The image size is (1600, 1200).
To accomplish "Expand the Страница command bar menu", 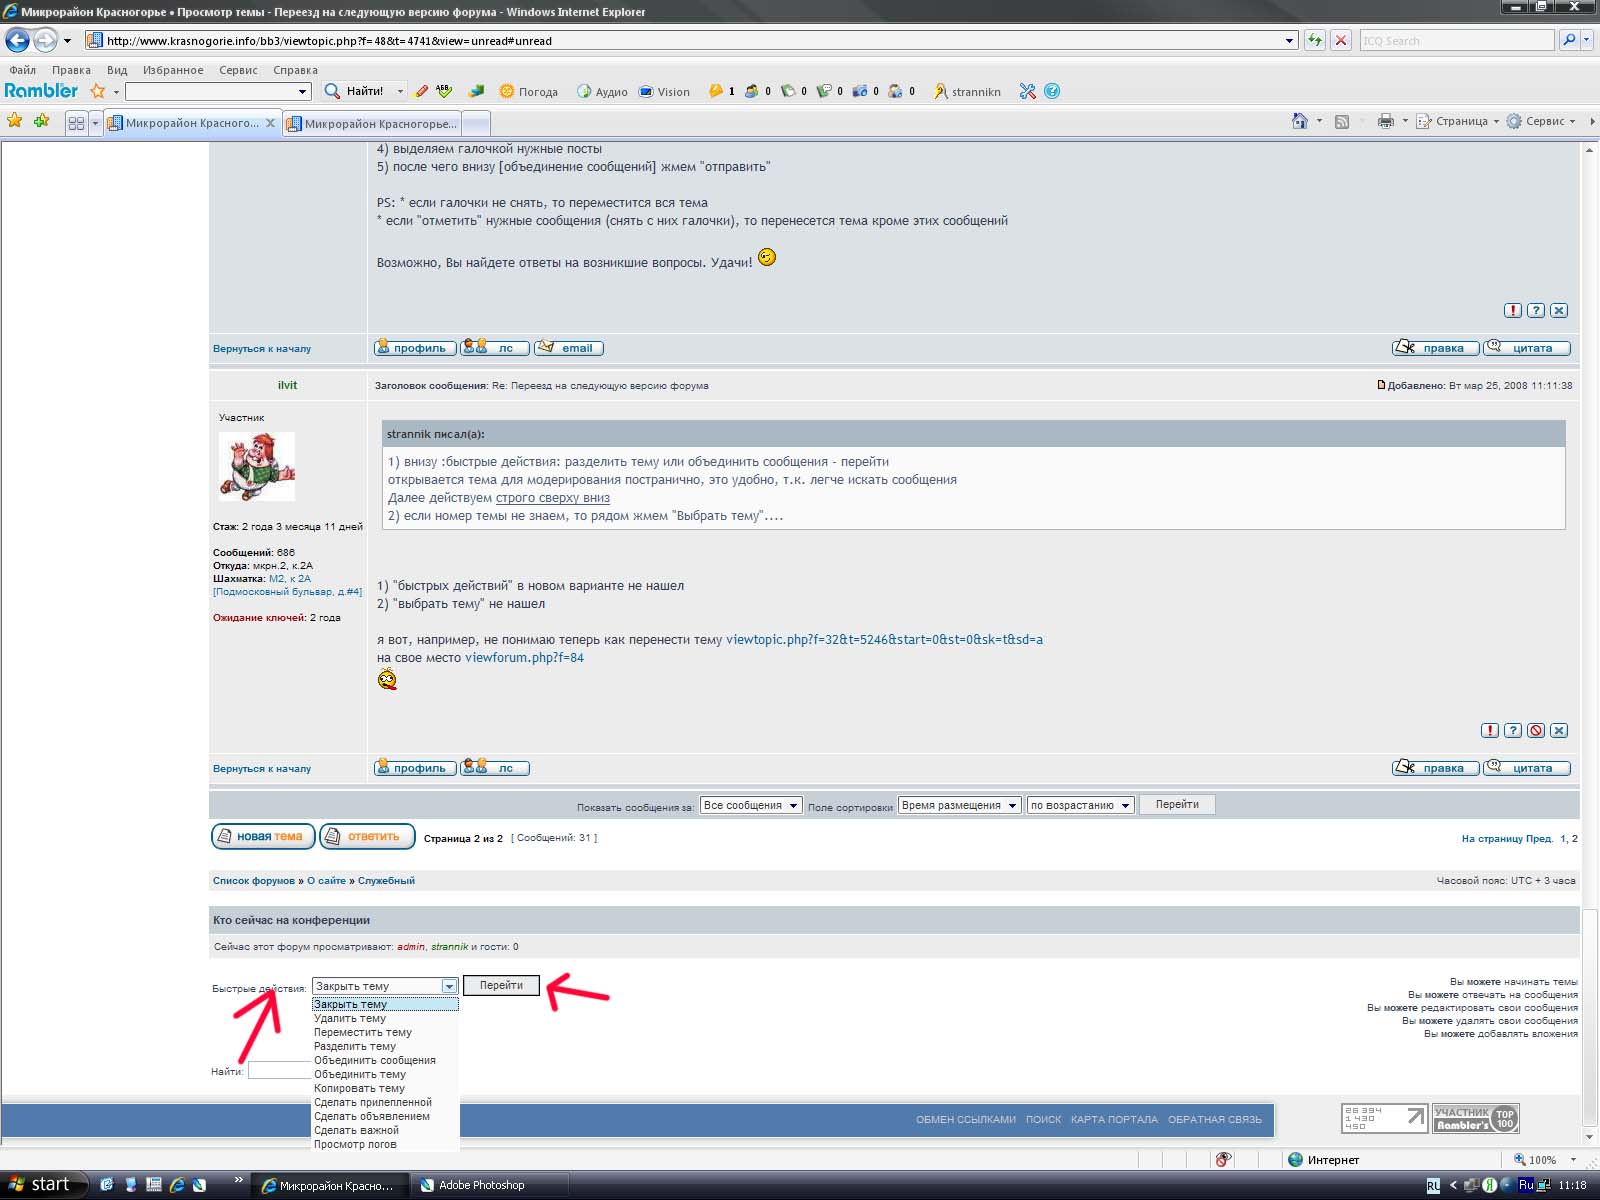I will pos(1457,121).
